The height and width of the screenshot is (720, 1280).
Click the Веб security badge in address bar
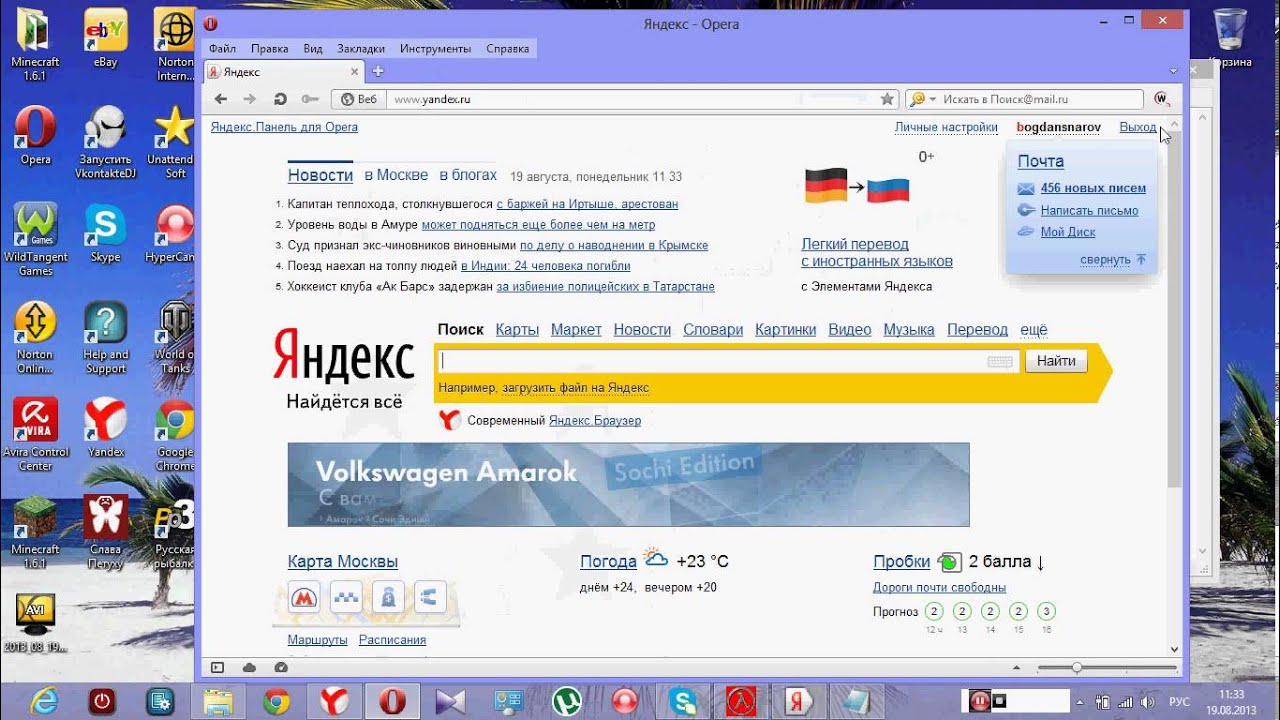[359, 99]
